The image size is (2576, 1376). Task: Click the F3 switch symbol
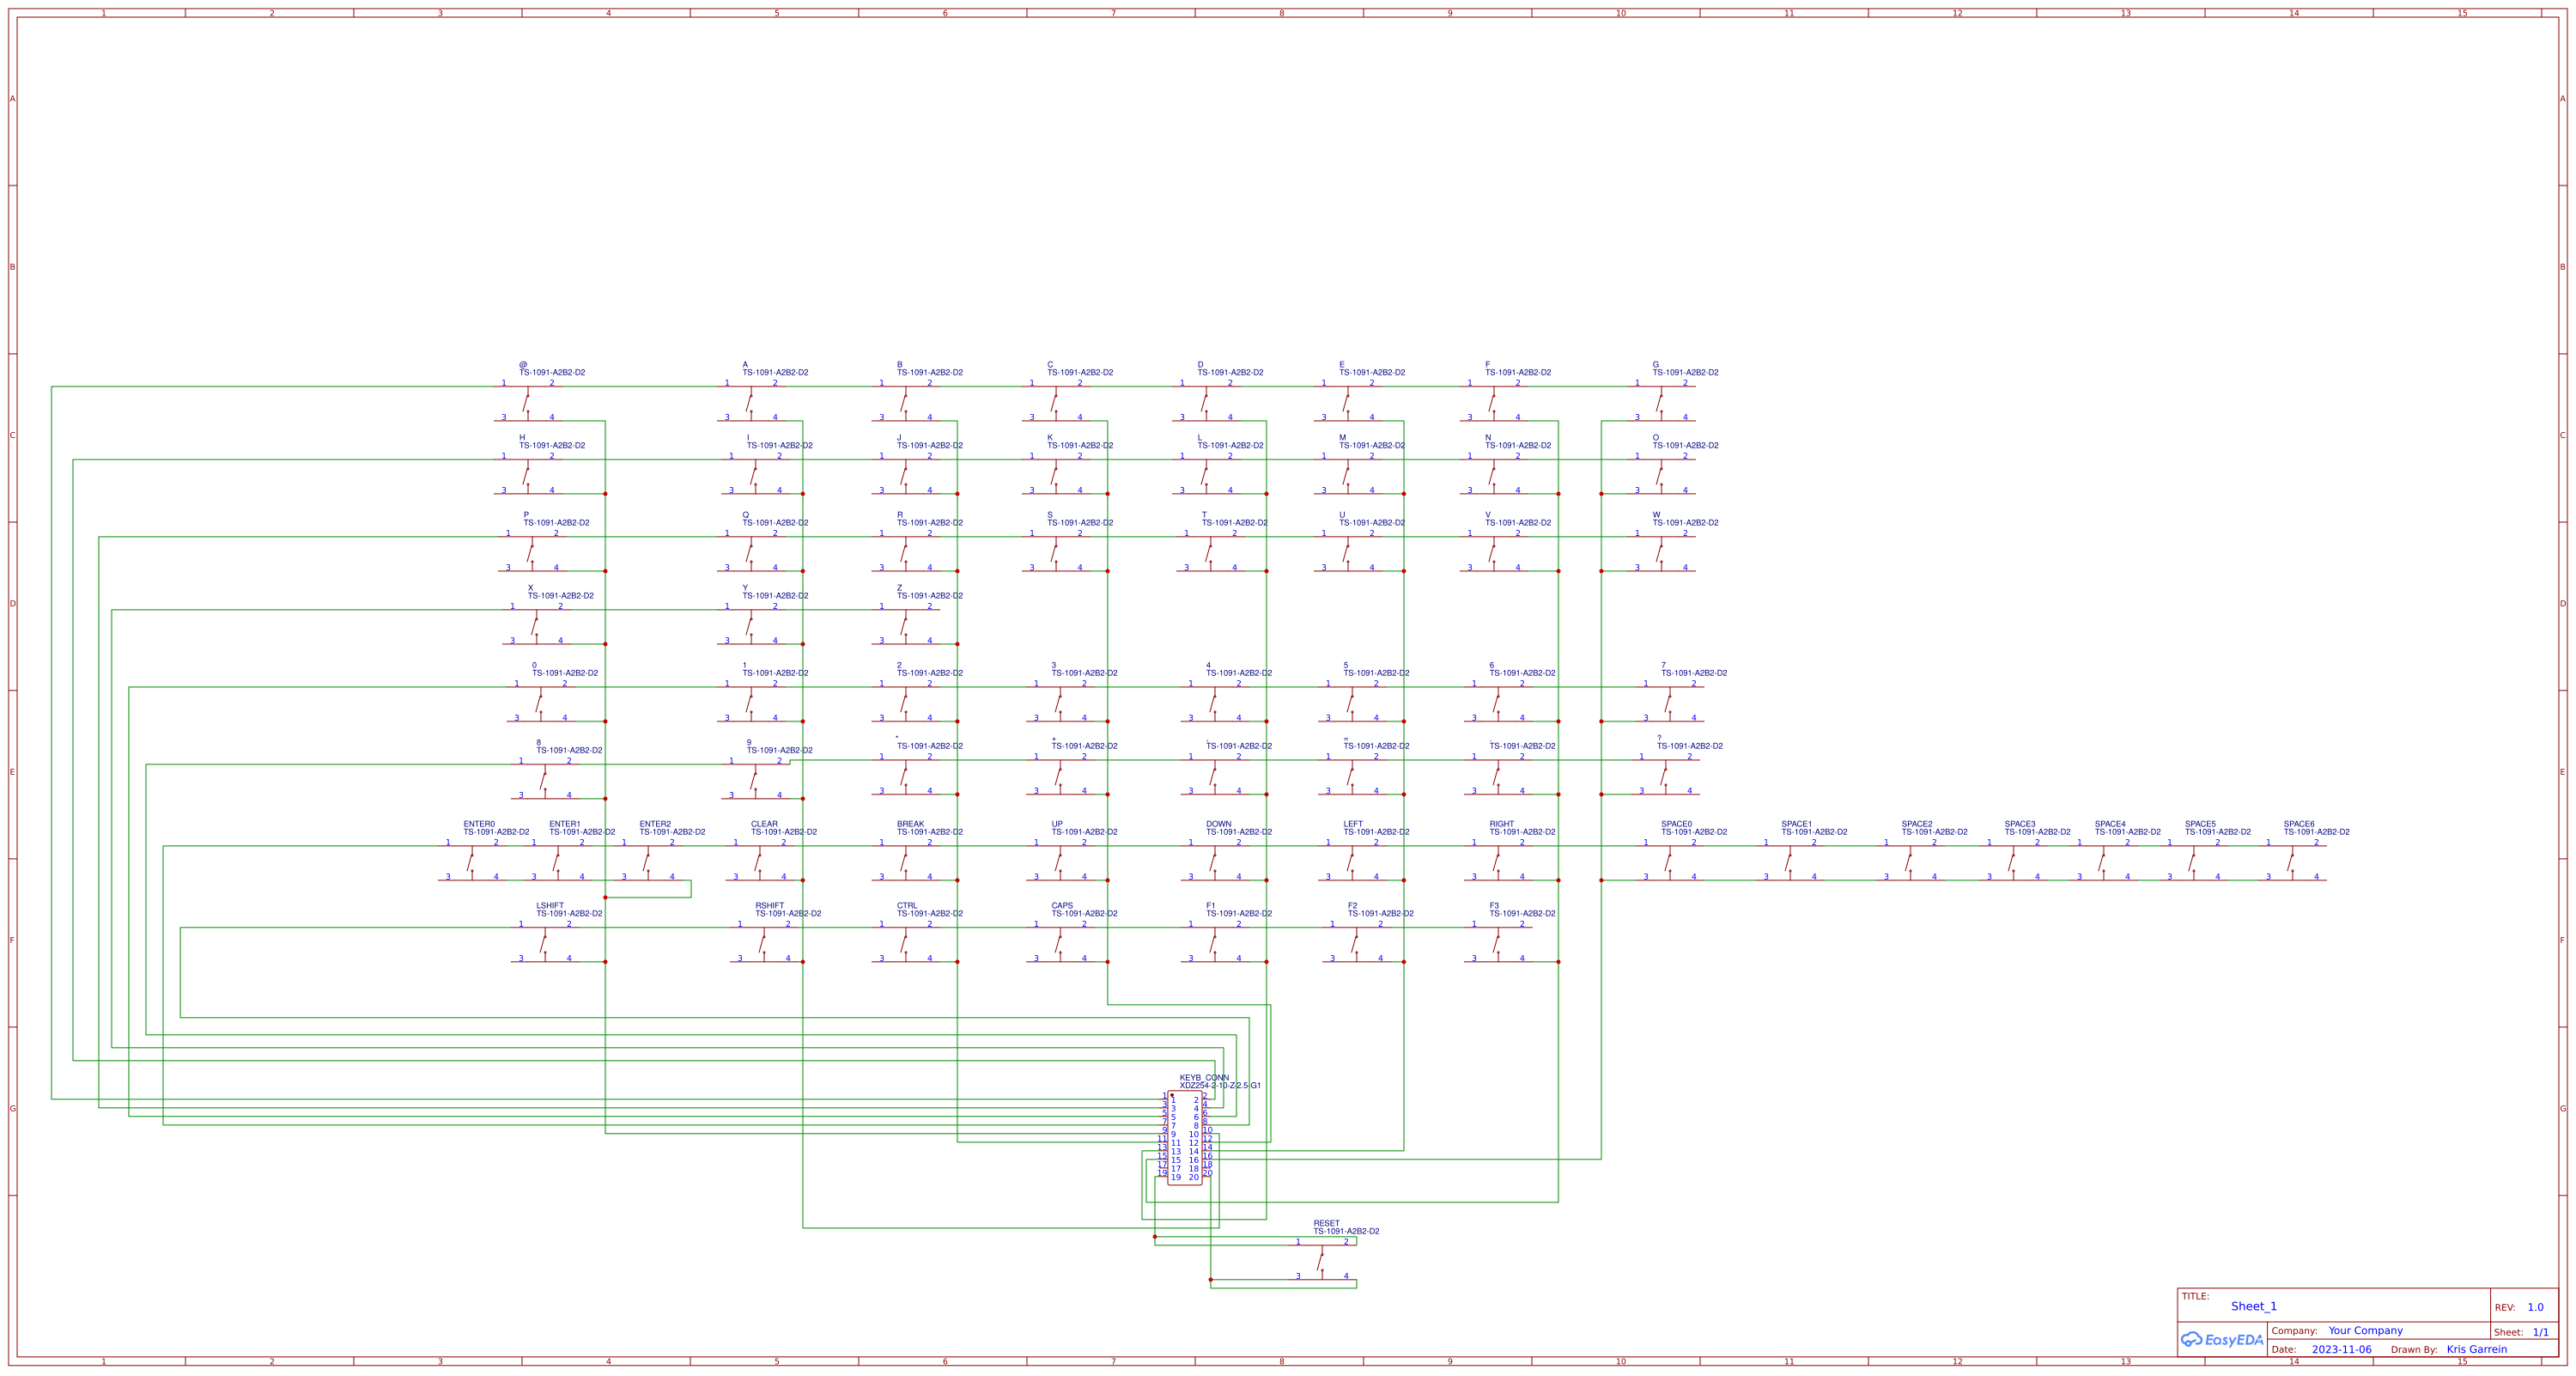click(x=1497, y=943)
